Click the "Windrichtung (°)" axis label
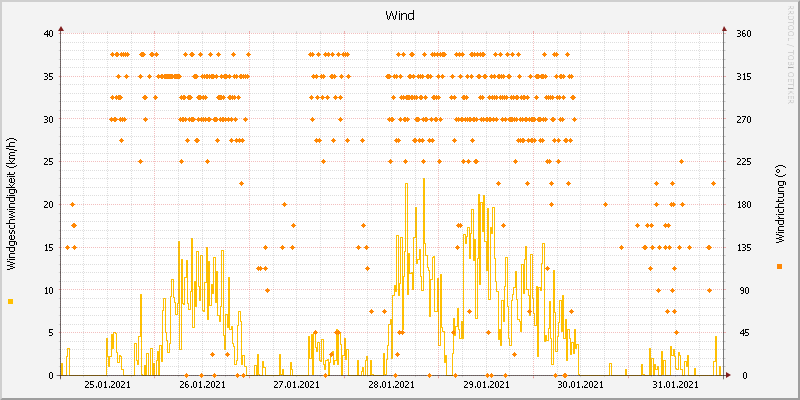 pos(779,205)
